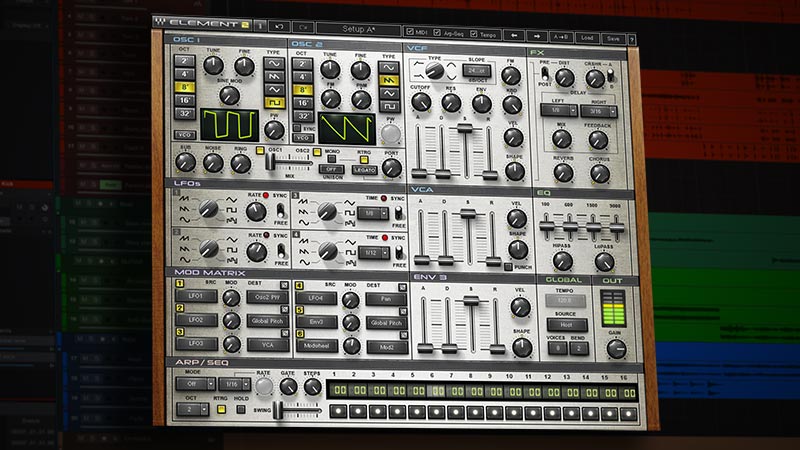This screenshot has width=800, height=450.
Task: Click the UNISON Off button
Action: click(332, 169)
